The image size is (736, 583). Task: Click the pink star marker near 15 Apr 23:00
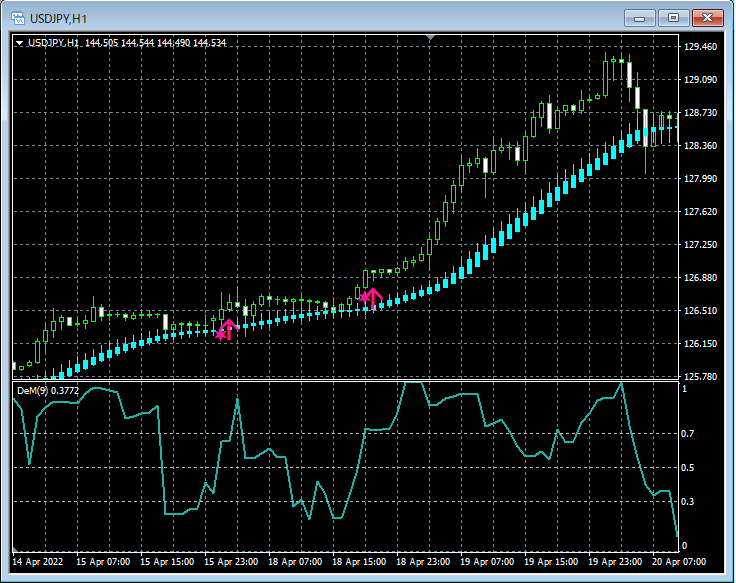click(221, 335)
